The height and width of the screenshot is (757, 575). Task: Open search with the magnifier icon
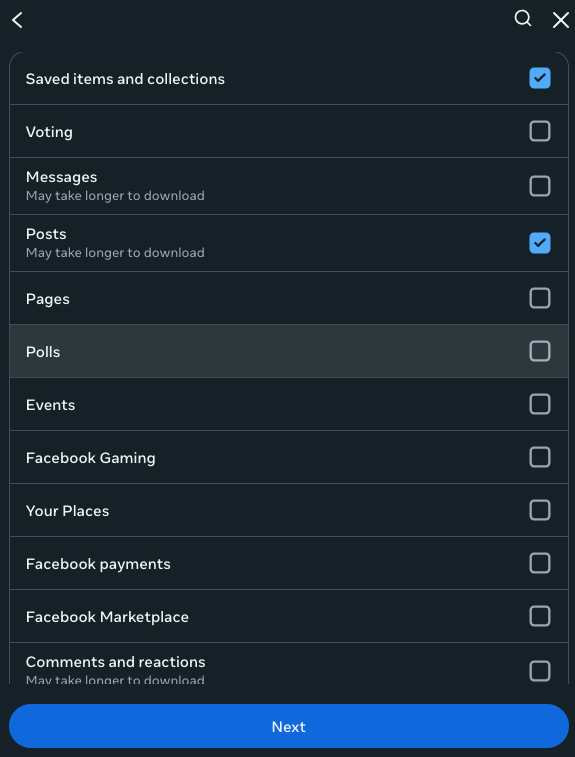(x=523, y=19)
